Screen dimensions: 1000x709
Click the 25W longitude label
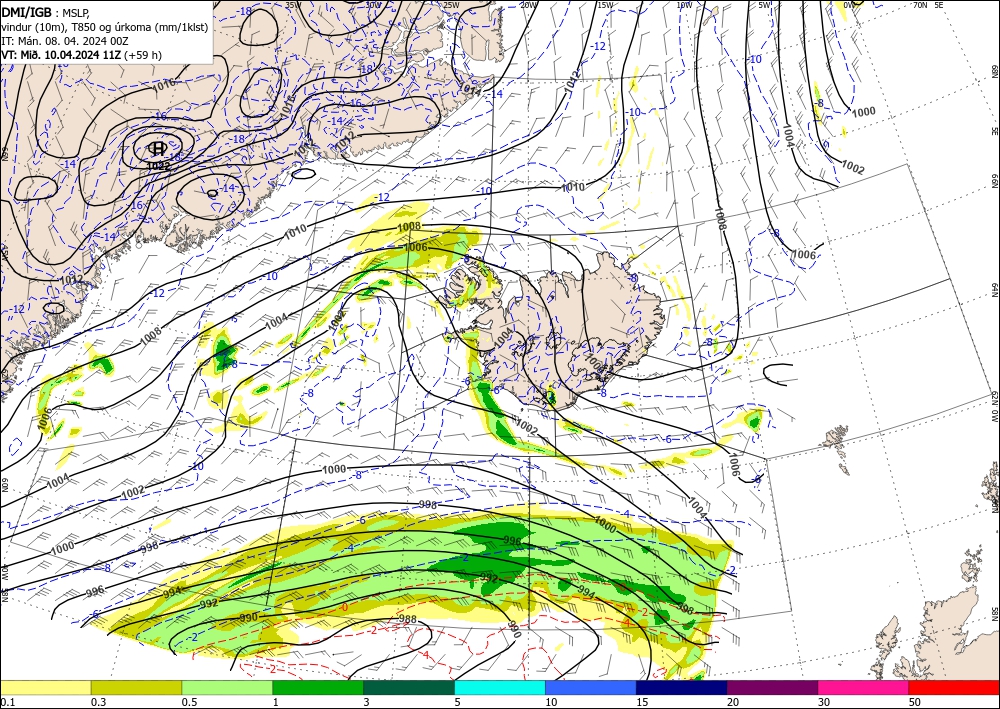coord(451,5)
